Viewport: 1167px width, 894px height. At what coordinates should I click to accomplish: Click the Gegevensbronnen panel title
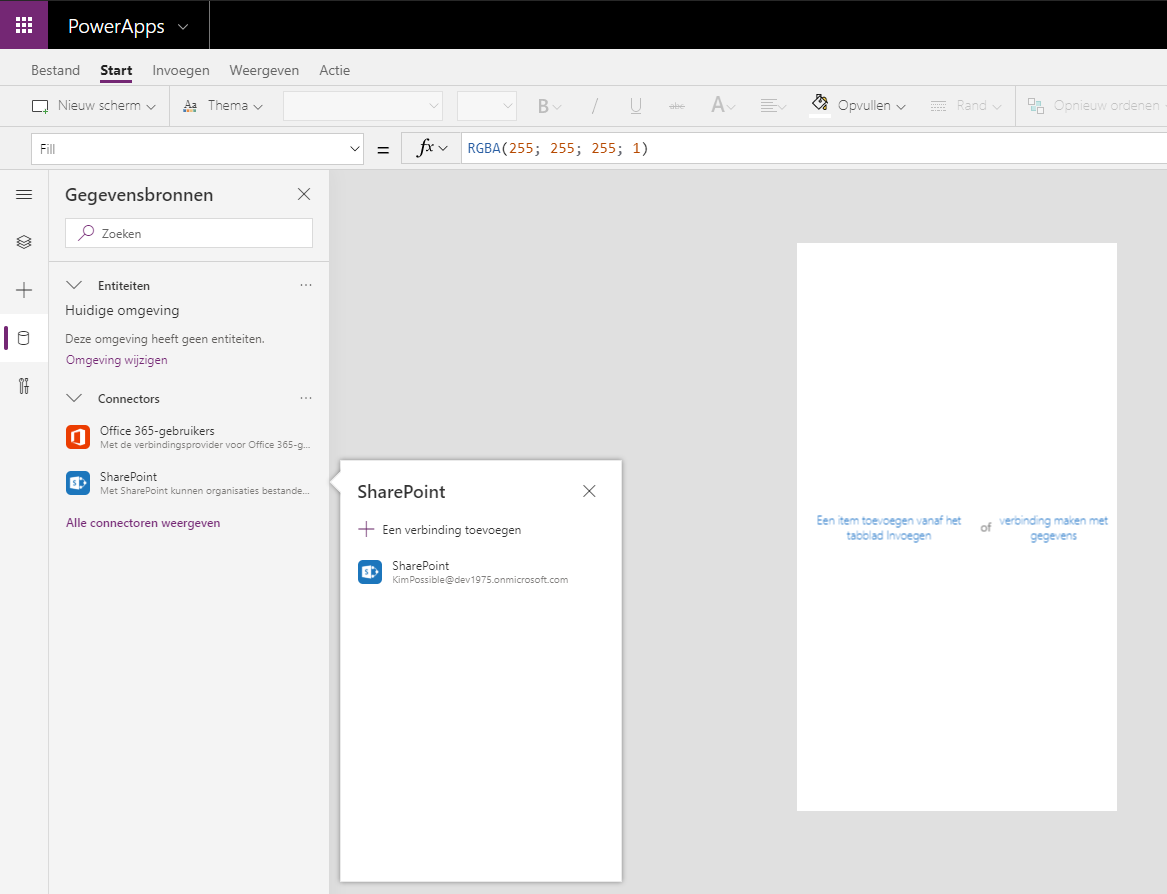pos(139,195)
